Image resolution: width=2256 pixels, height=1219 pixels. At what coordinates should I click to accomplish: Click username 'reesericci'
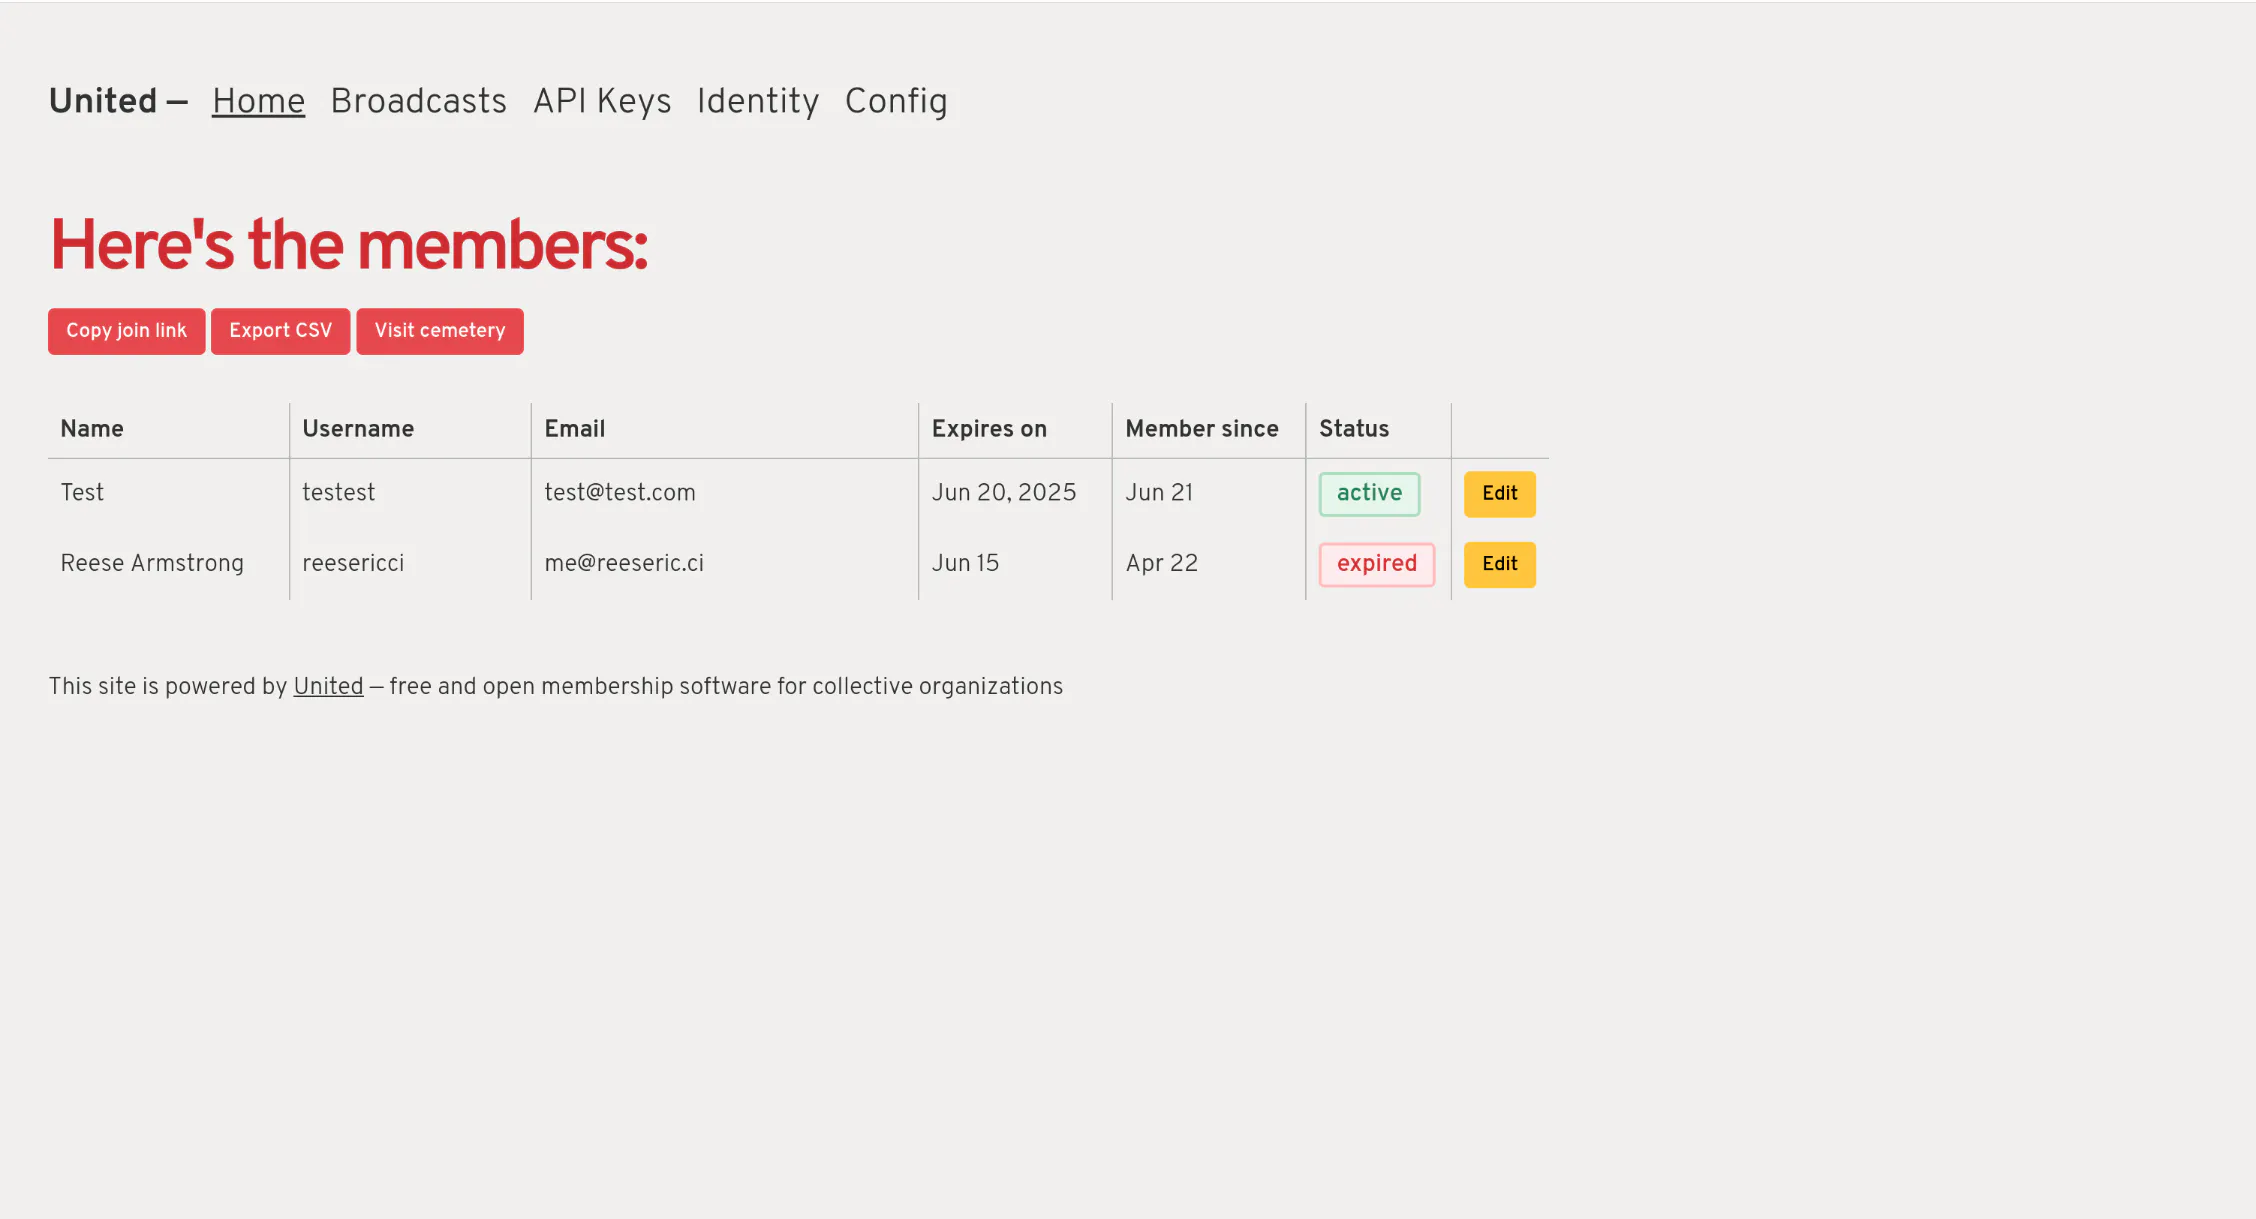[353, 564]
